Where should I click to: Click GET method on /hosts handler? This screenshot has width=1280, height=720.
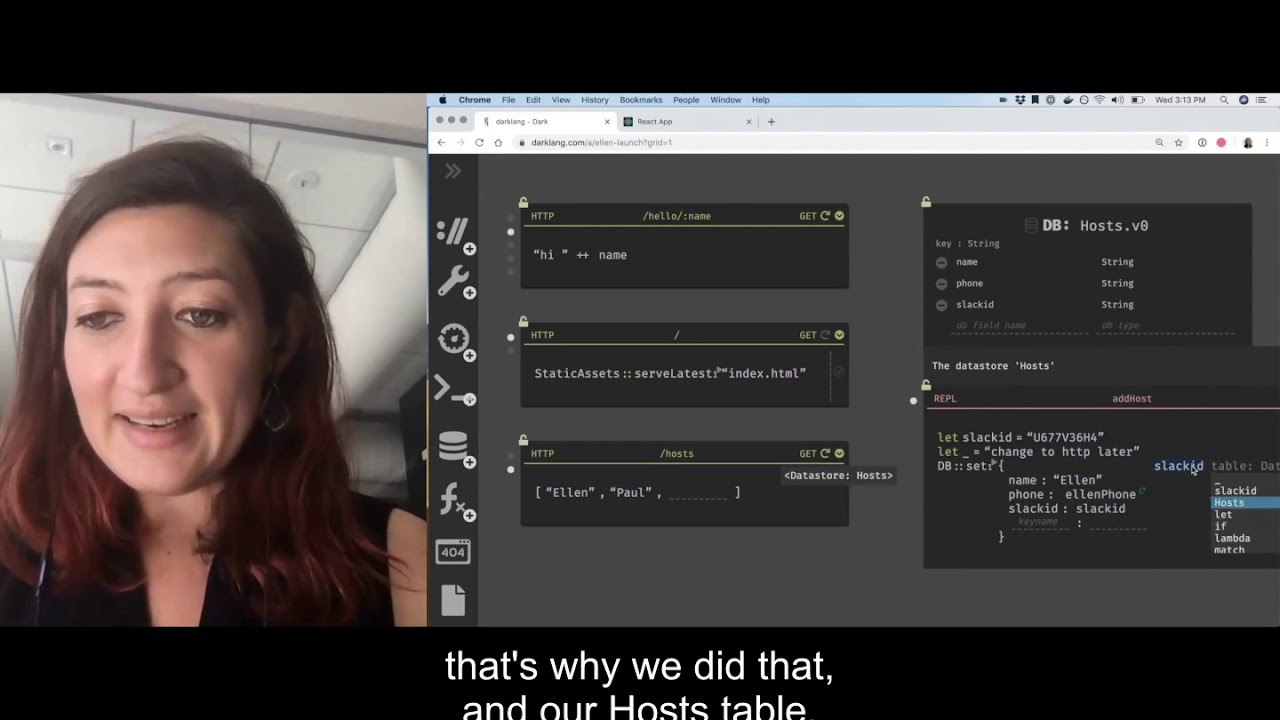(x=808, y=454)
